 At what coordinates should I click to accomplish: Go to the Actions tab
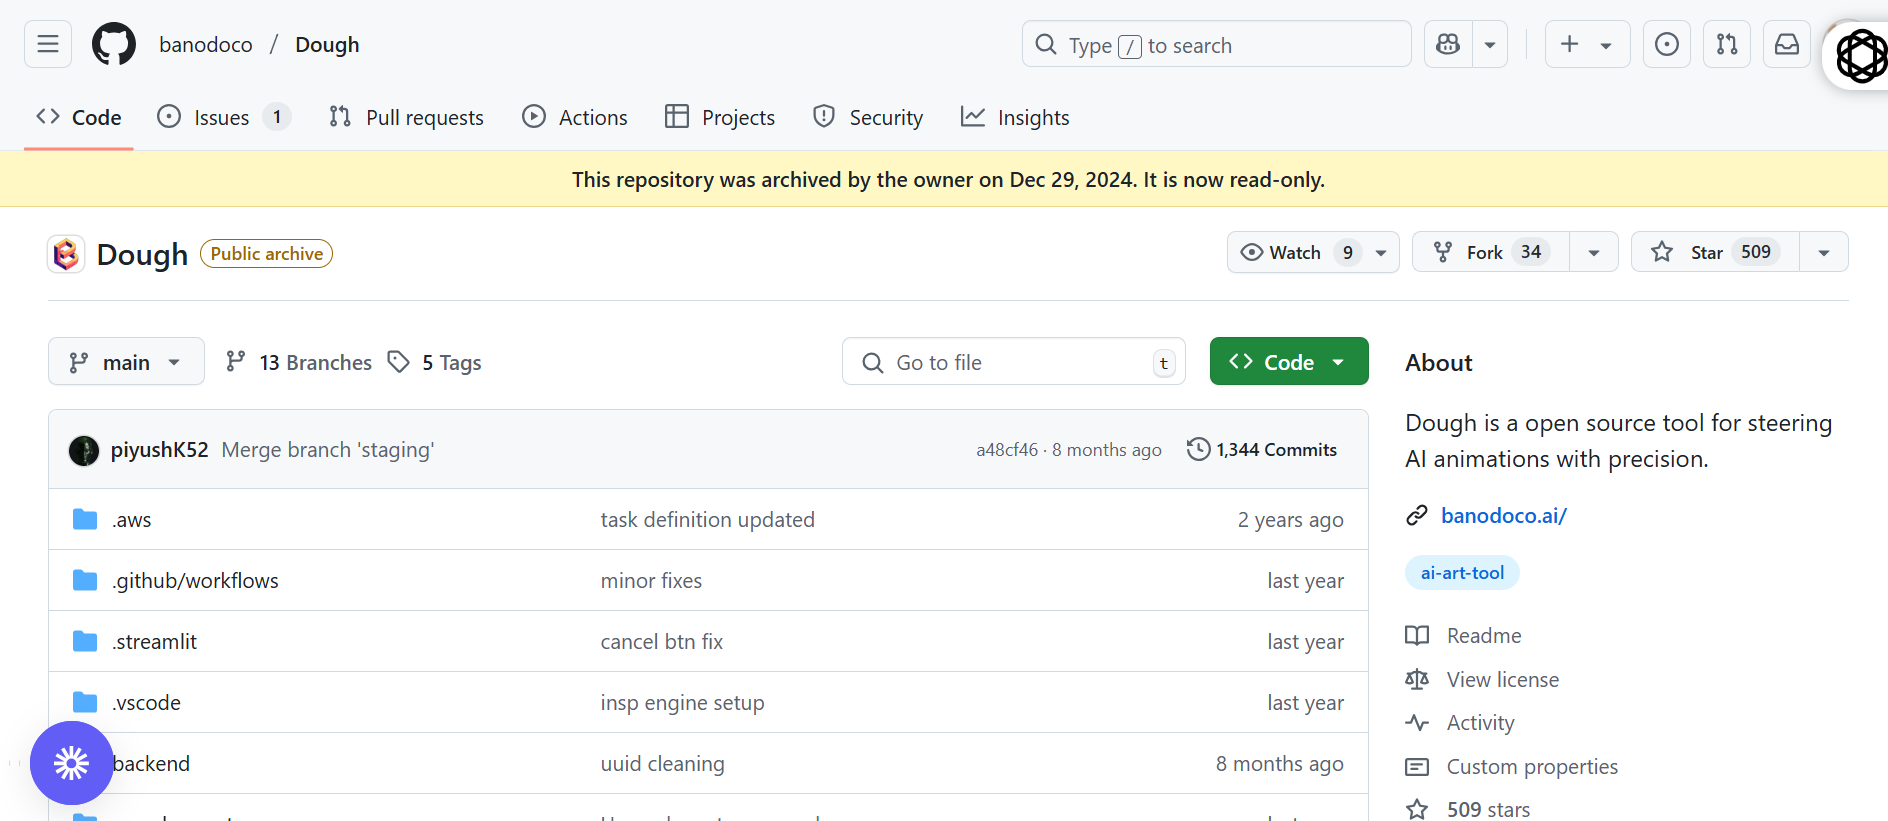click(575, 117)
